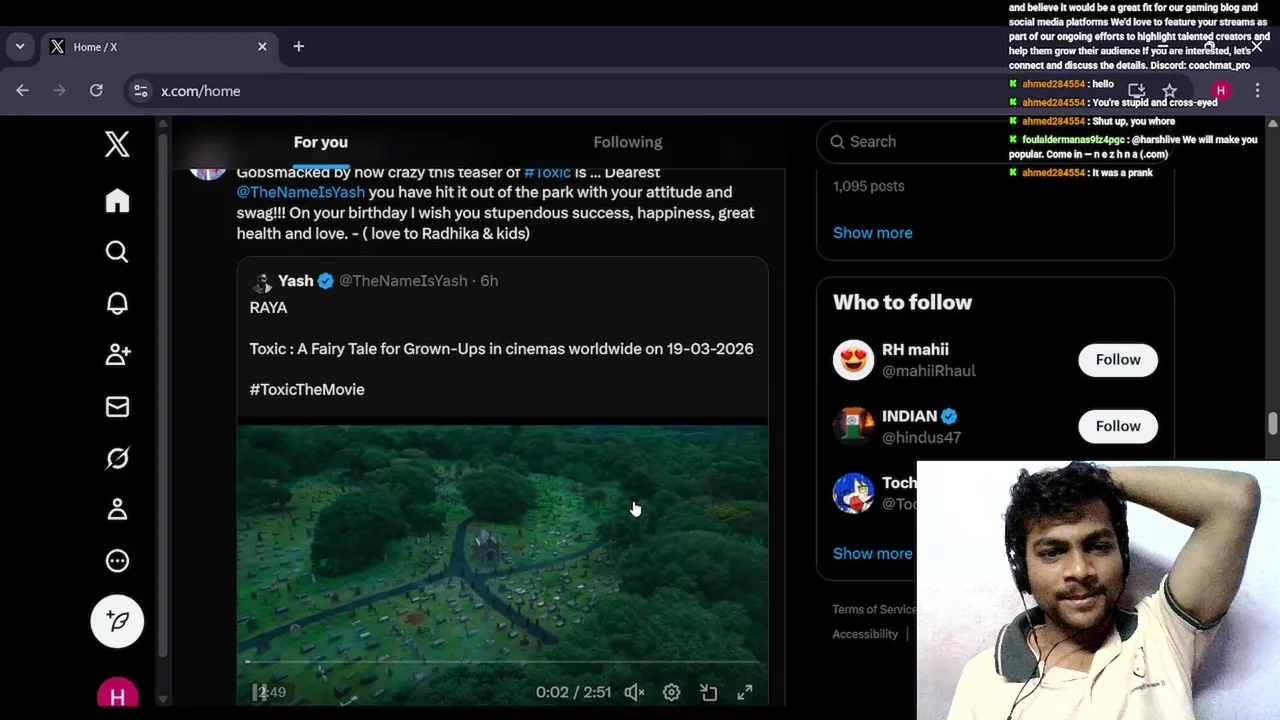The width and height of the screenshot is (1280, 720).
Task: Open Chrome three-dot menu
Action: click(x=1257, y=90)
